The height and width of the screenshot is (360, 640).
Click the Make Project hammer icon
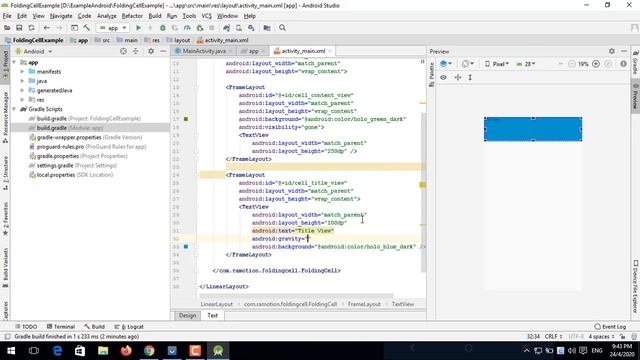pos(87,28)
